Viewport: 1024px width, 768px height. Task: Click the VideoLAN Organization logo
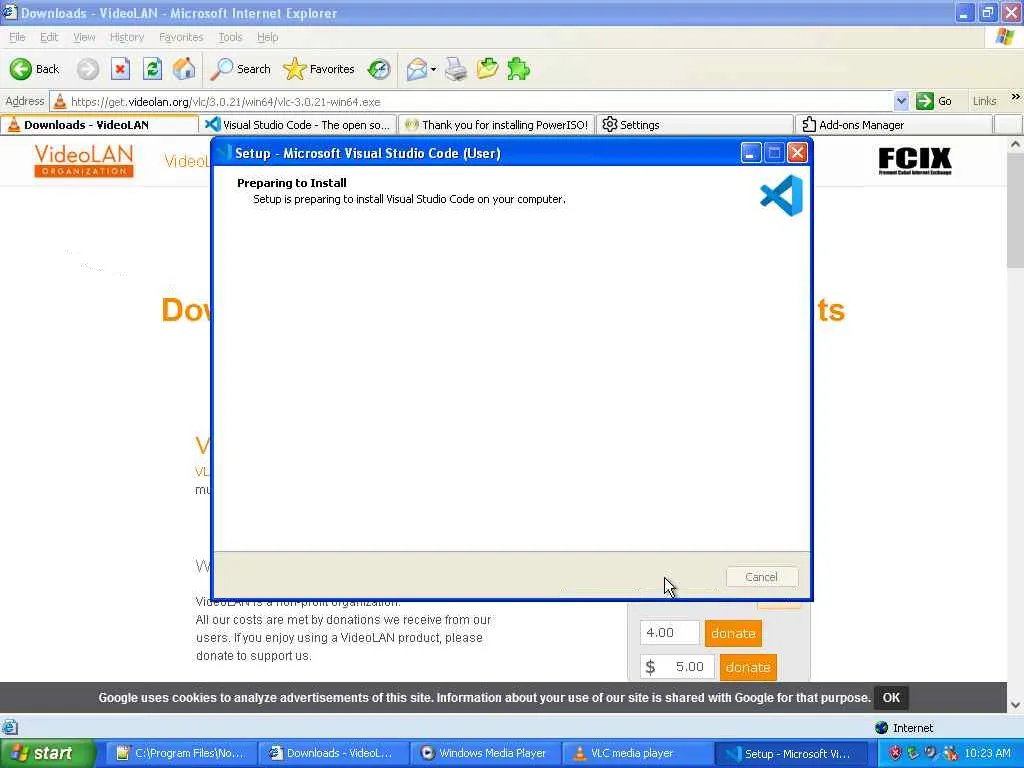click(84, 161)
